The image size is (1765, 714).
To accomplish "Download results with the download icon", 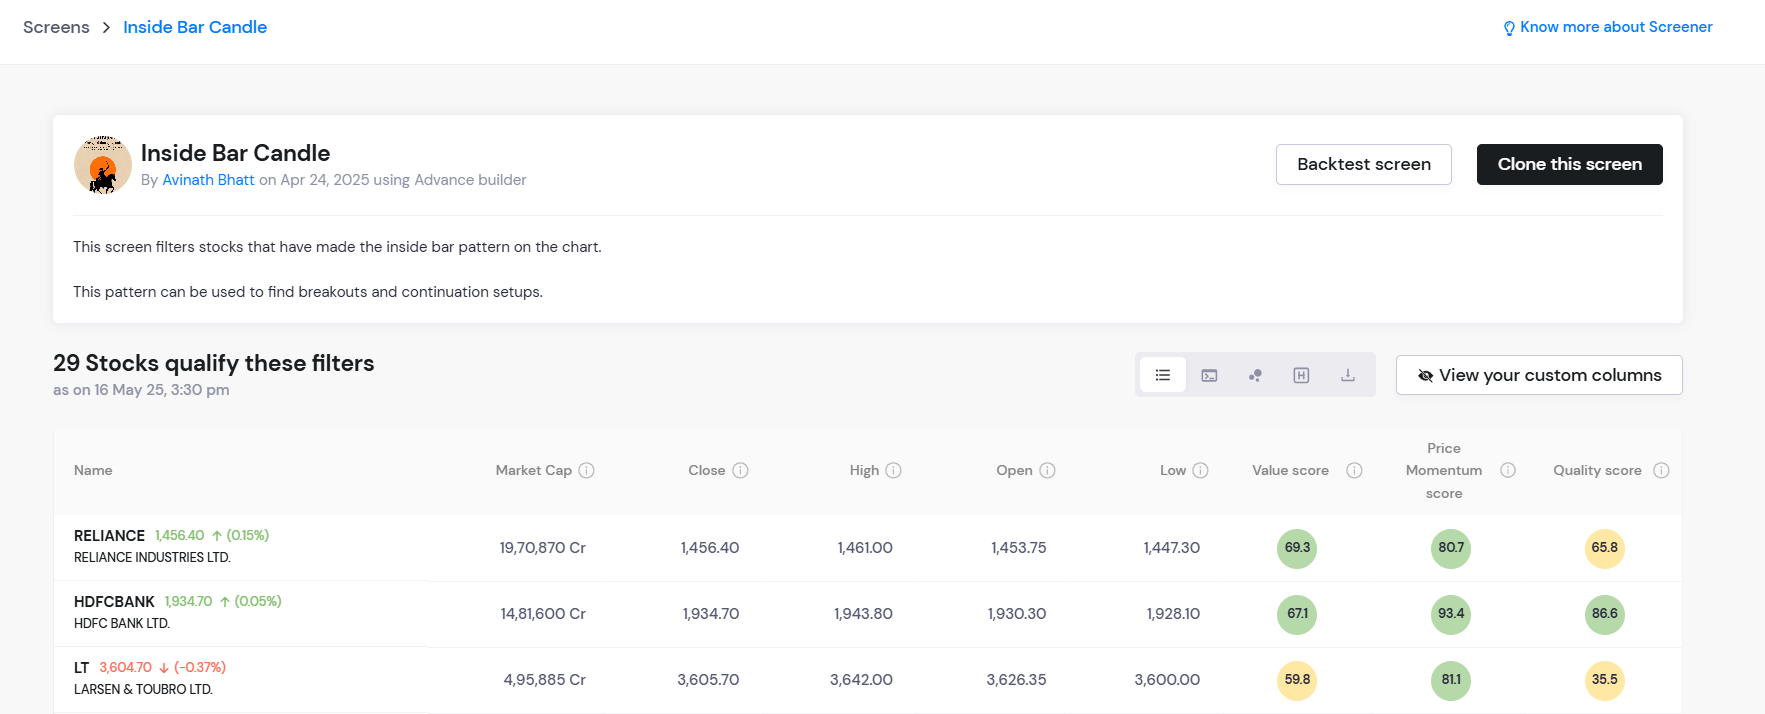I will pyautogui.click(x=1348, y=375).
